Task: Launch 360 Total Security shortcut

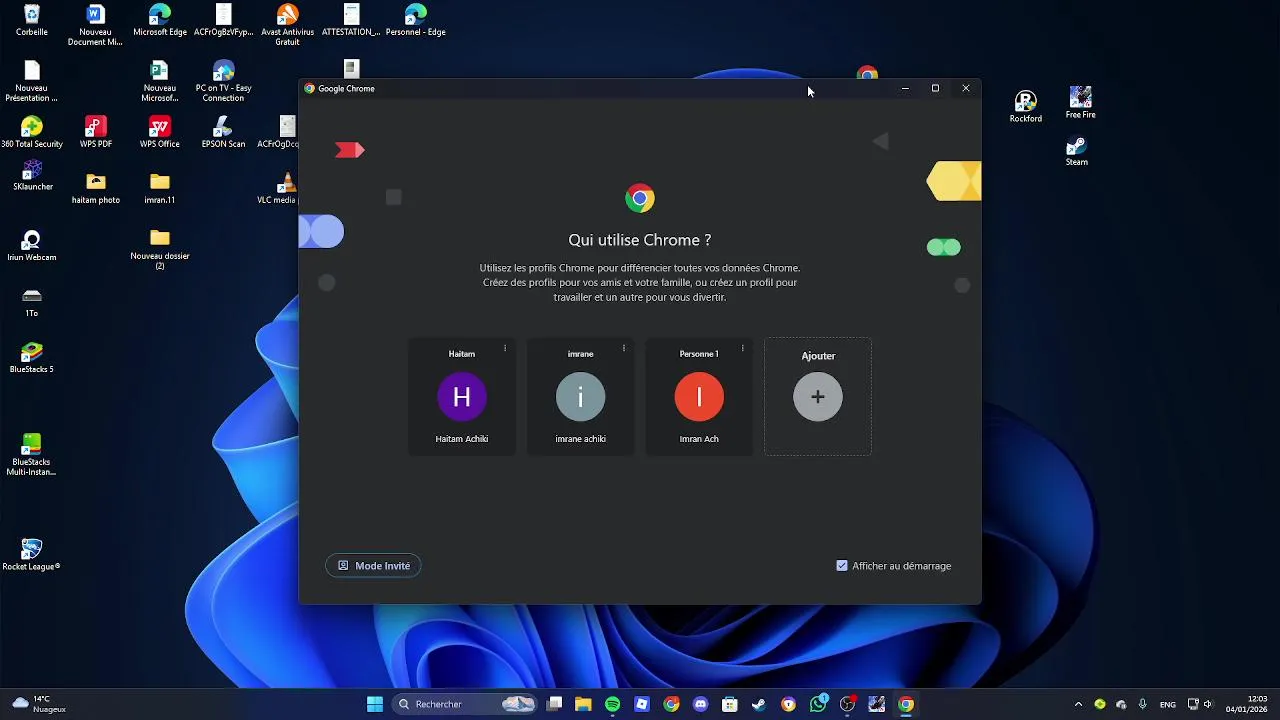Action: (x=32, y=132)
